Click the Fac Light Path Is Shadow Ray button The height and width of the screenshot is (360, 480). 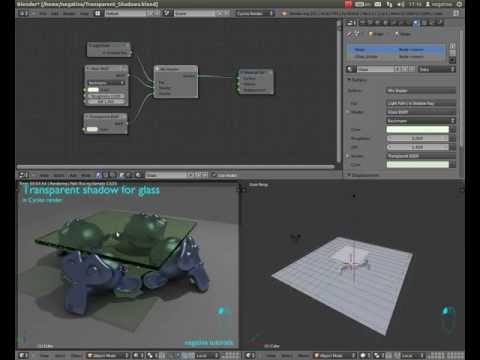coord(421,103)
